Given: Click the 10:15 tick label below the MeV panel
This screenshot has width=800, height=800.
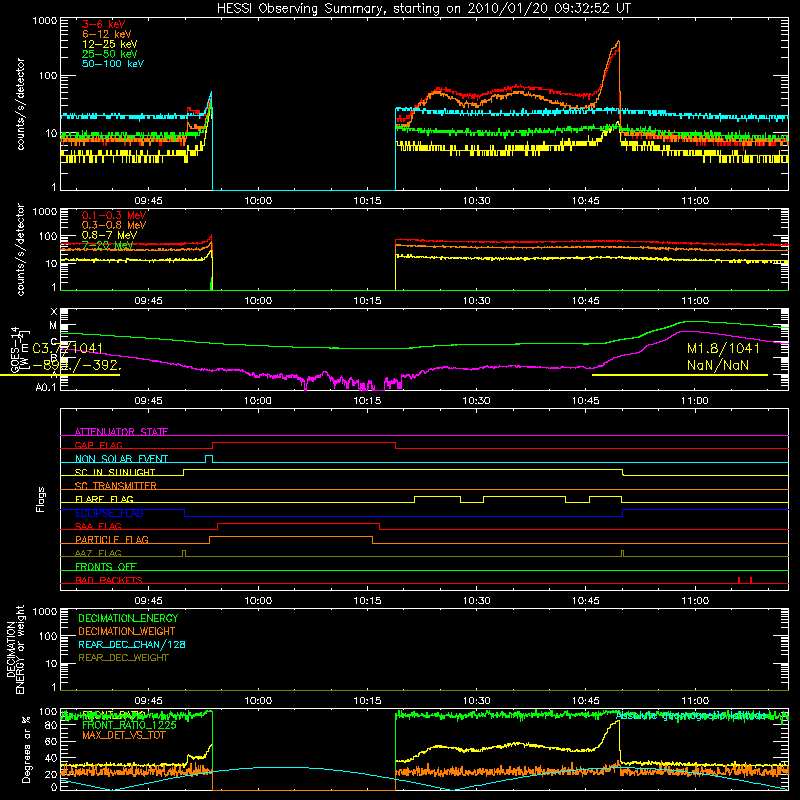Looking at the screenshot, I should [367, 300].
